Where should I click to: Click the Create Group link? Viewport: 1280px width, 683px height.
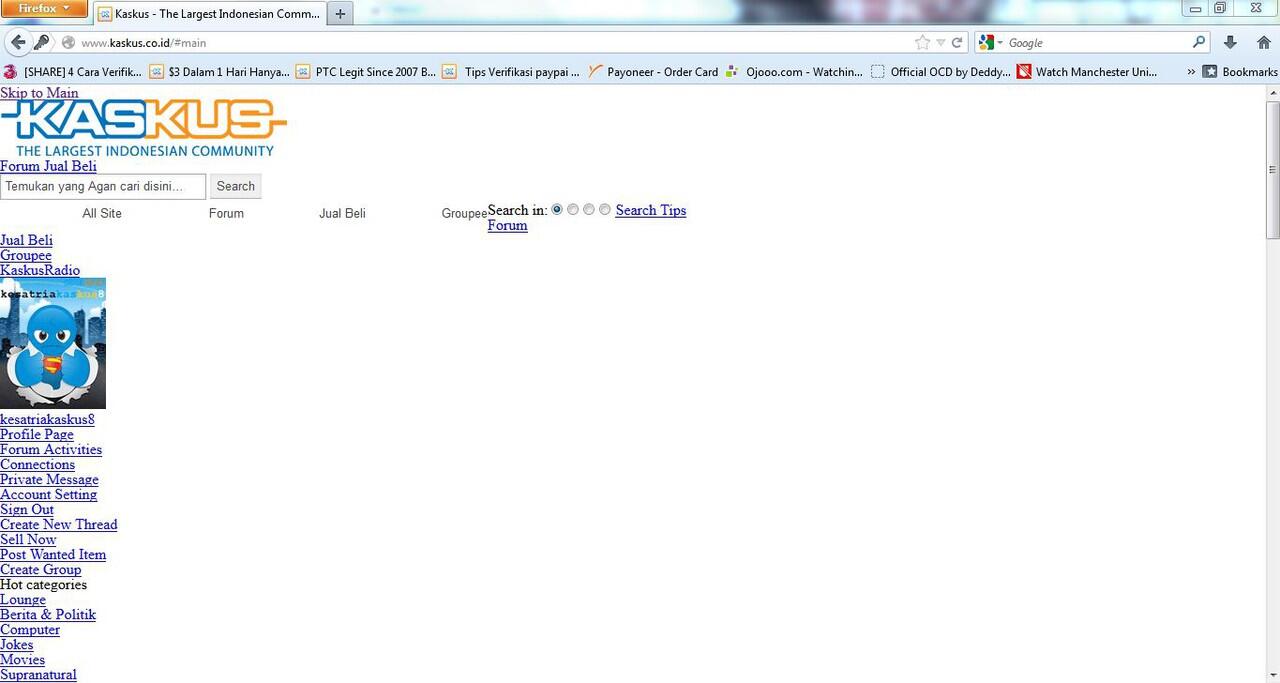tap(41, 569)
